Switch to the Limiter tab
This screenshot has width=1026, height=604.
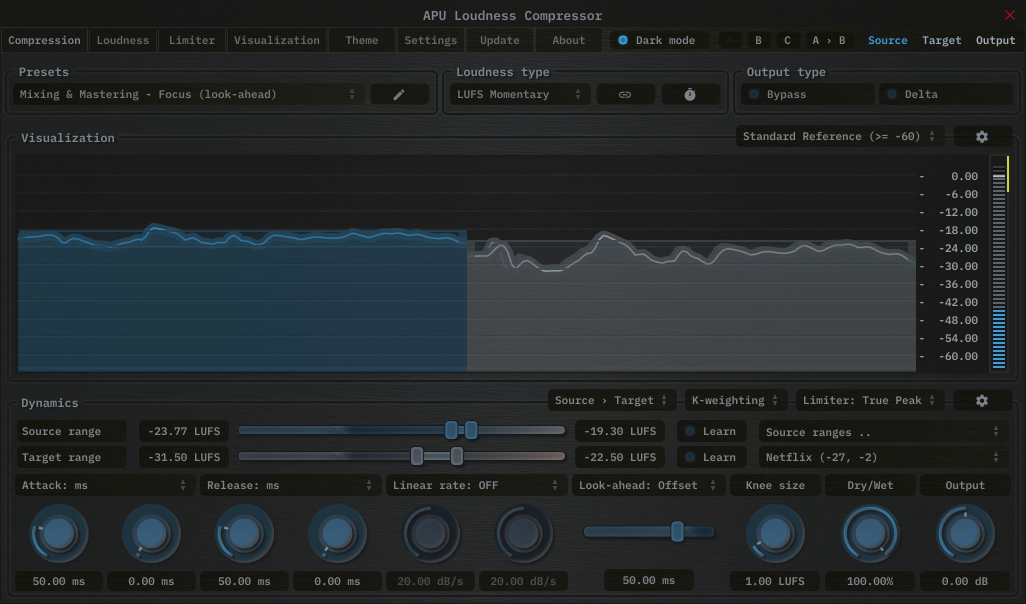tap(191, 40)
